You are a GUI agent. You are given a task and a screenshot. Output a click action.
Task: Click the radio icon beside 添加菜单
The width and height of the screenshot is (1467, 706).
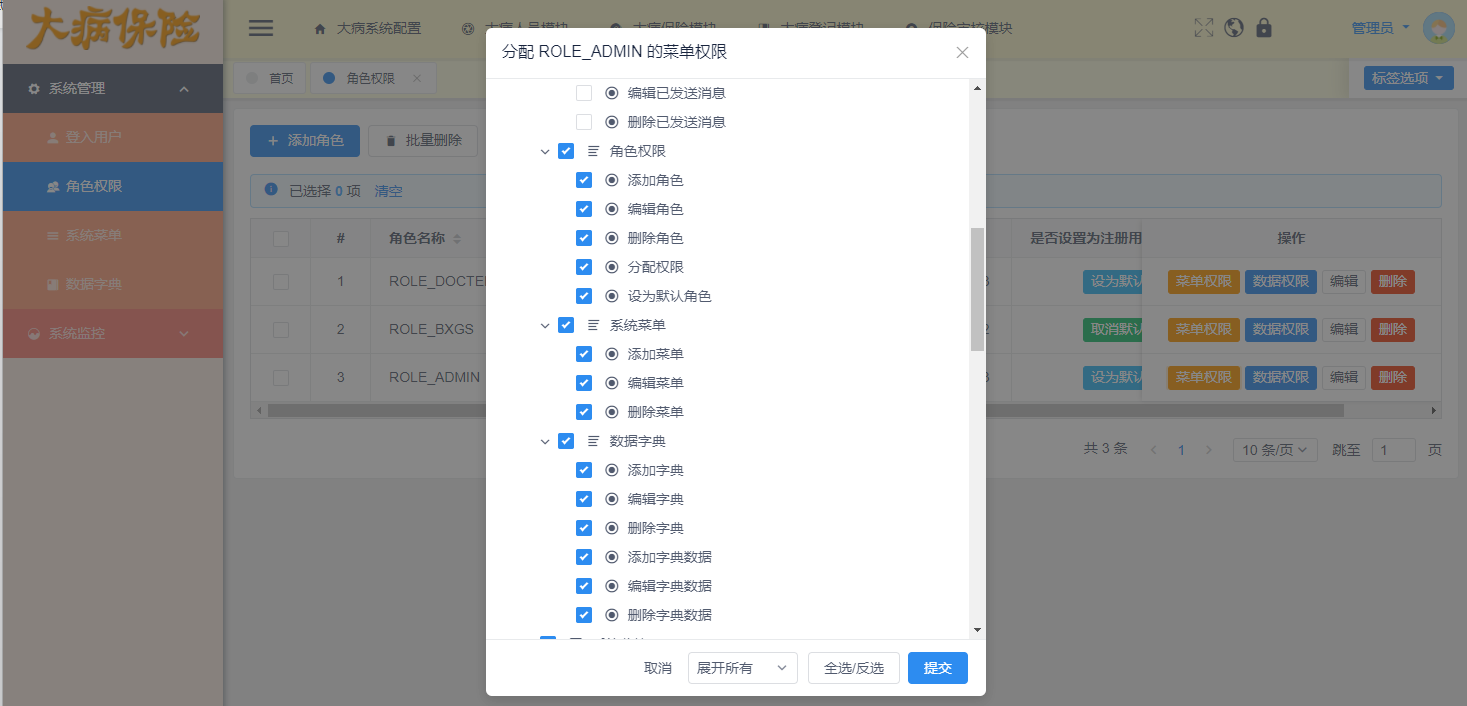point(612,354)
